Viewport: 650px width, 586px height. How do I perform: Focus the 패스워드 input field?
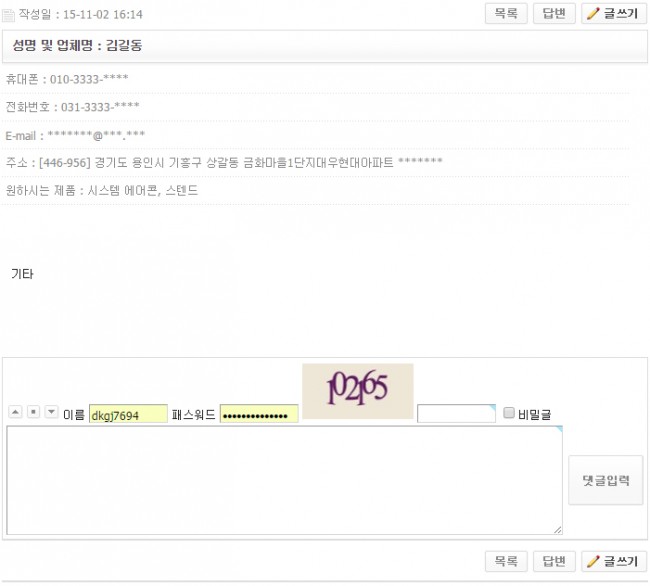click(259, 414)
